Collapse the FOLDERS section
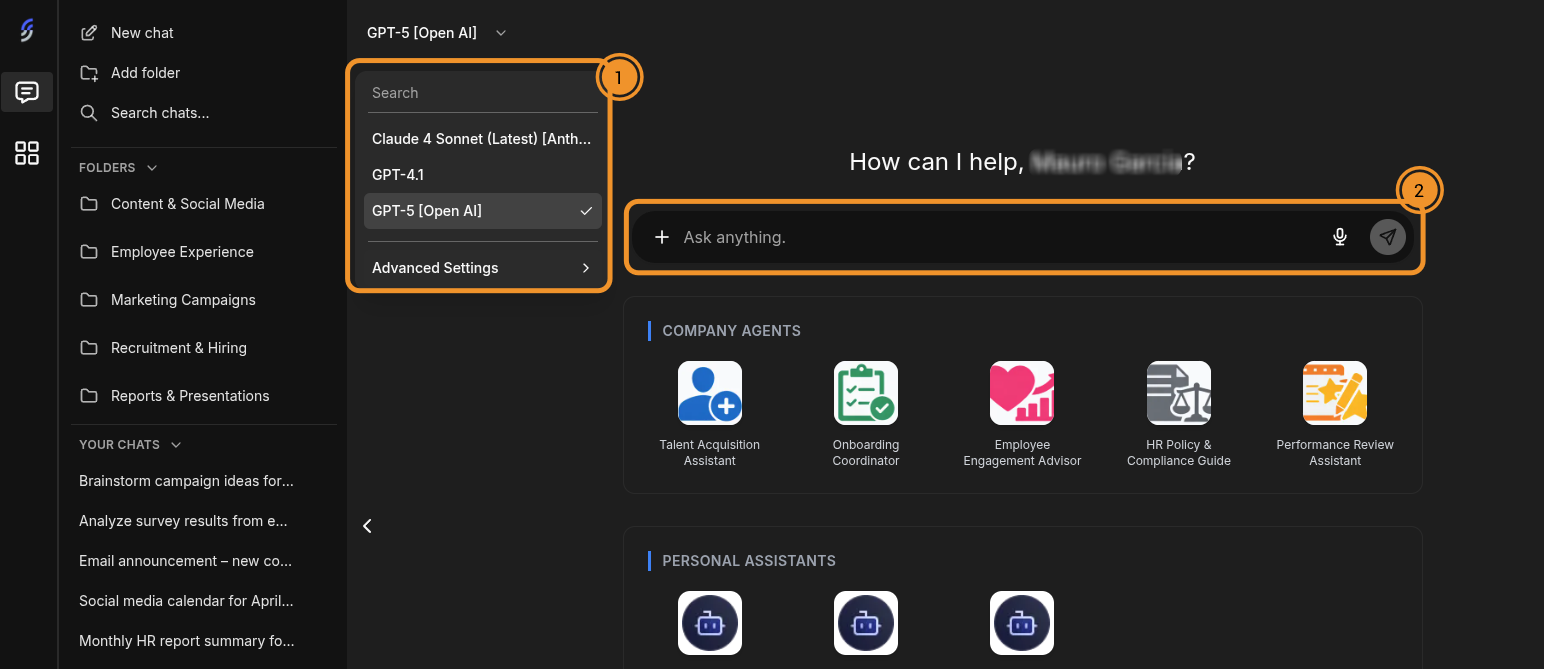The height and width of the screenshot is (669, 1544). pos(152,168)
